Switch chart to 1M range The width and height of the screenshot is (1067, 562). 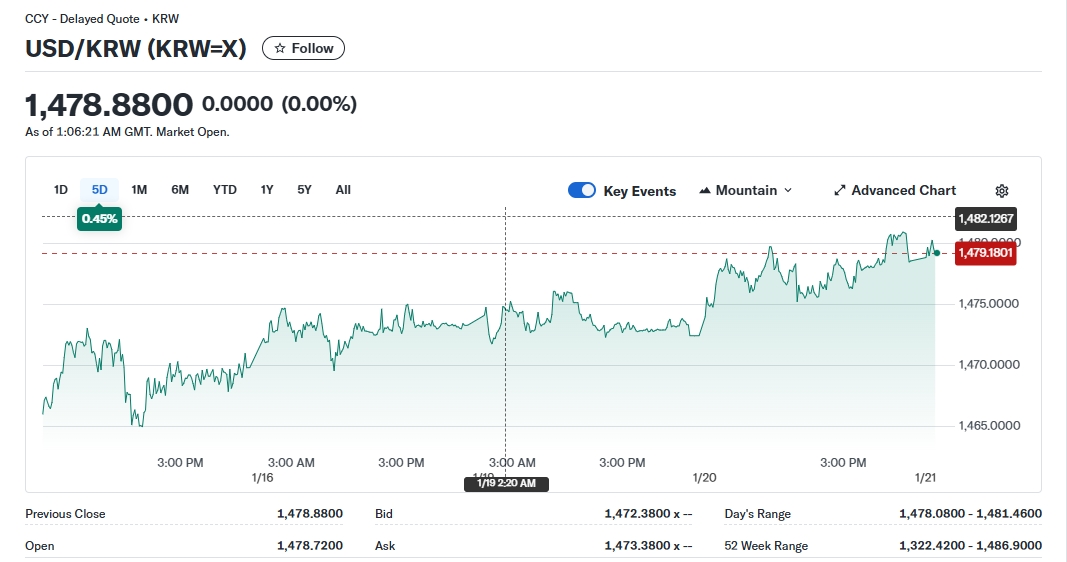139,190
